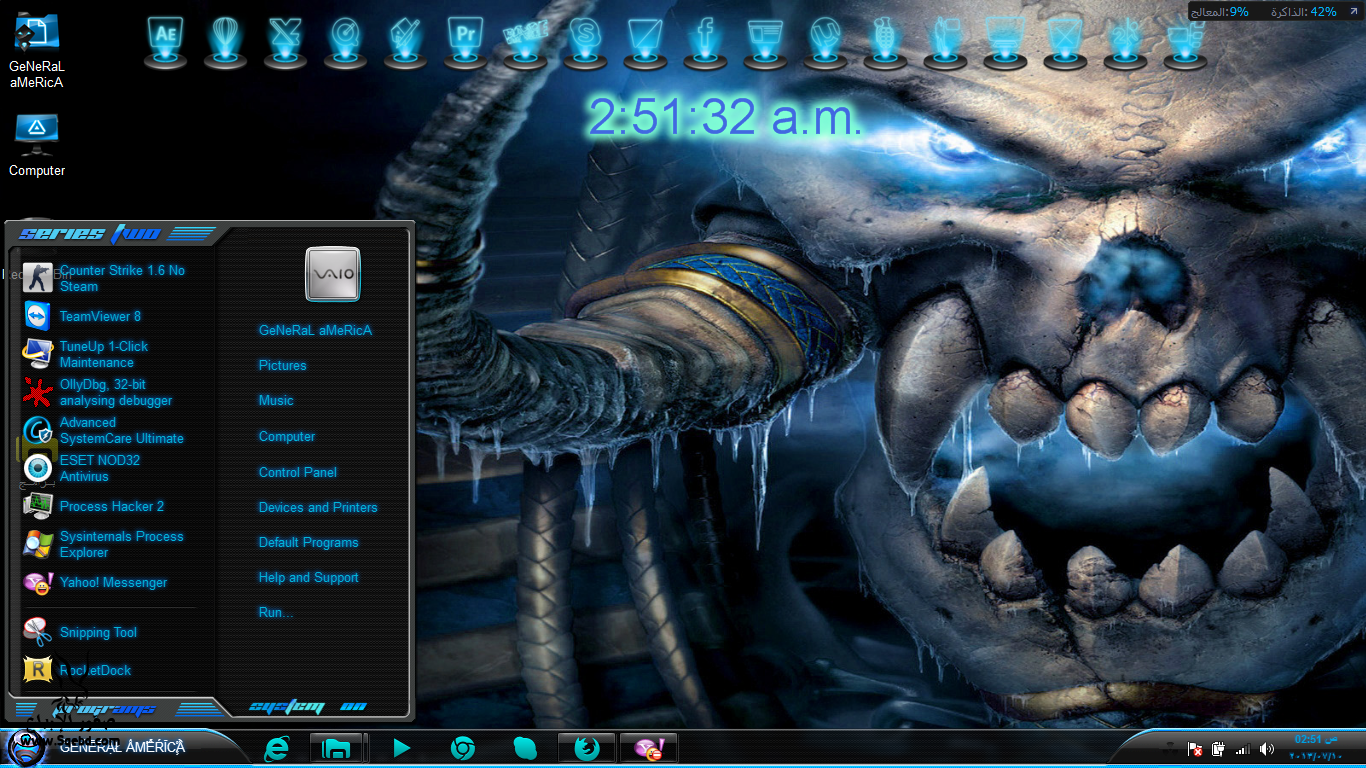Click the VAIO user picture thumbnail

point(332,274)
